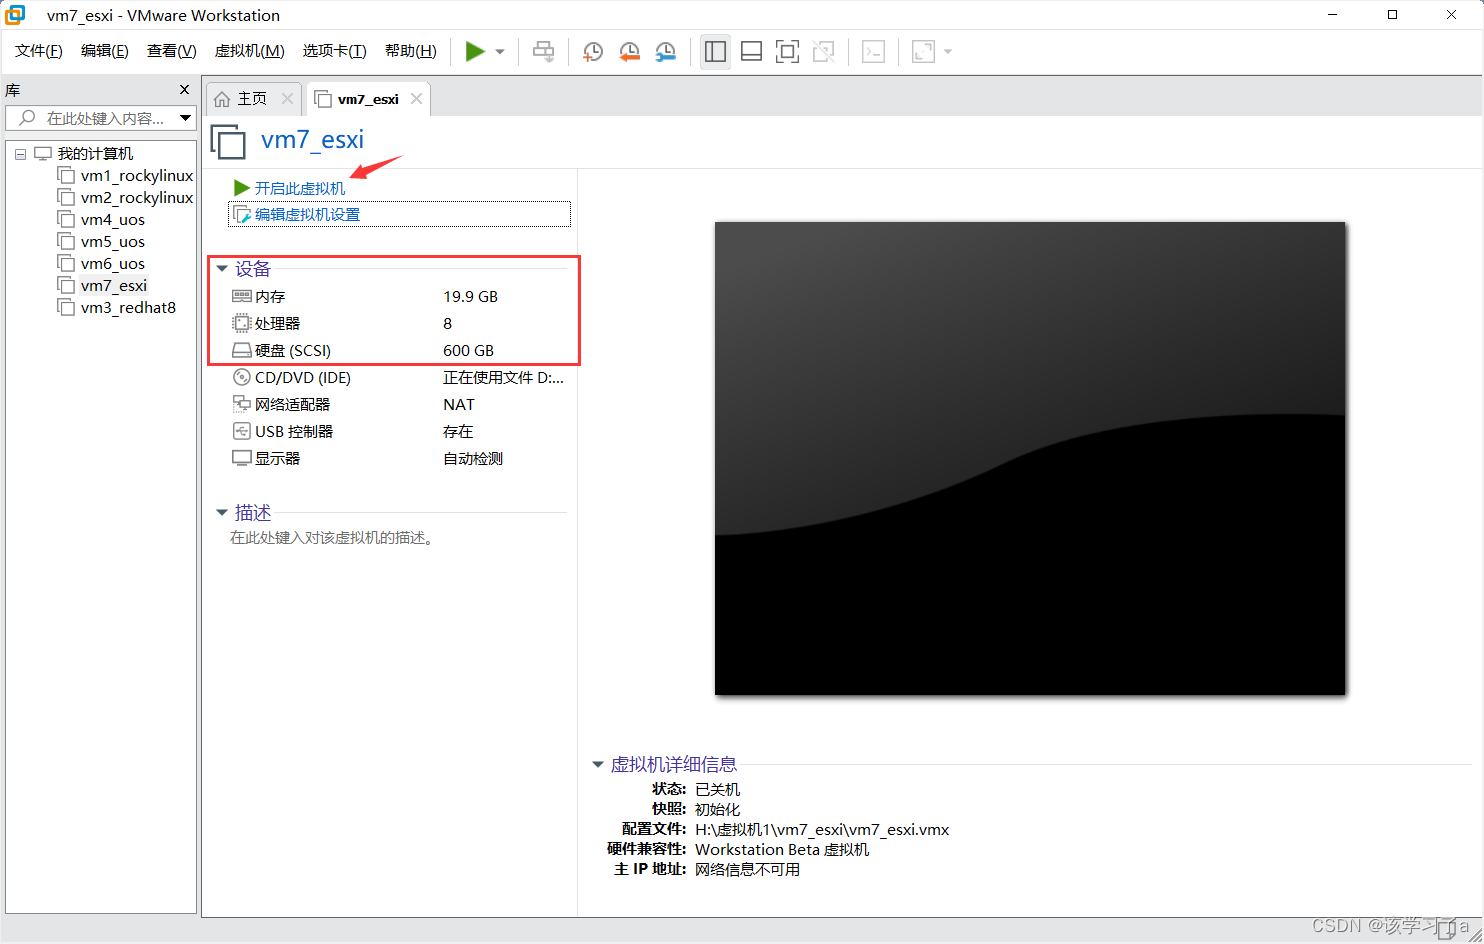Close the vm7_esxi tab

tap(416, 98)
